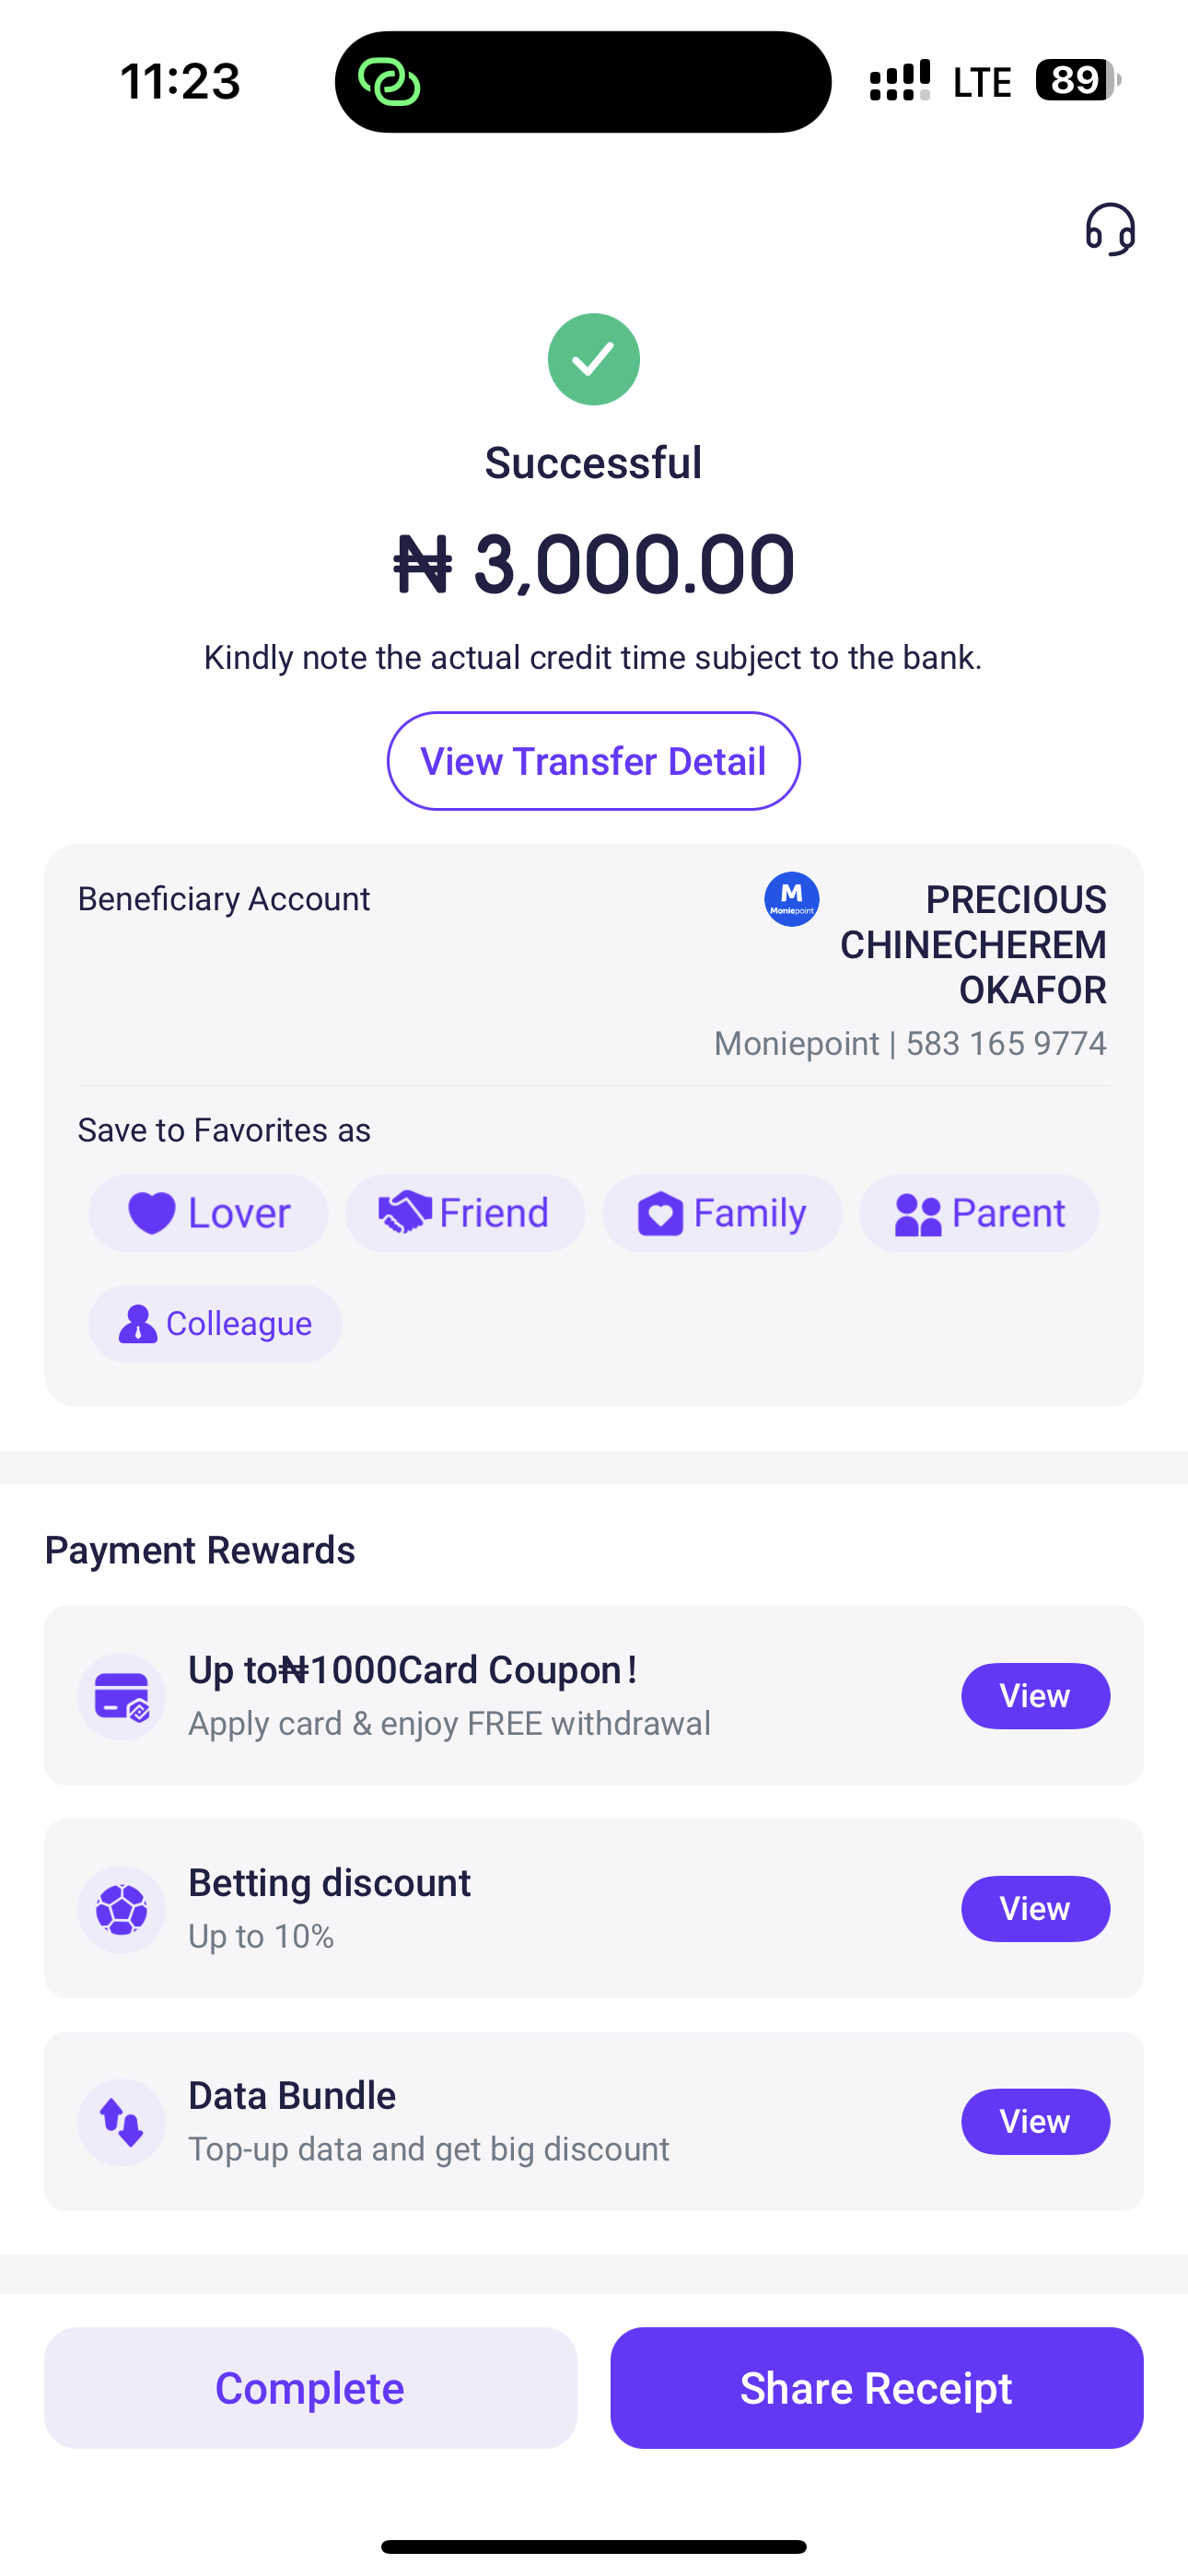Tap the home indicator bar
Image resolution: width=1188 pixels, height=2576 pixels.
point(593,2546)
